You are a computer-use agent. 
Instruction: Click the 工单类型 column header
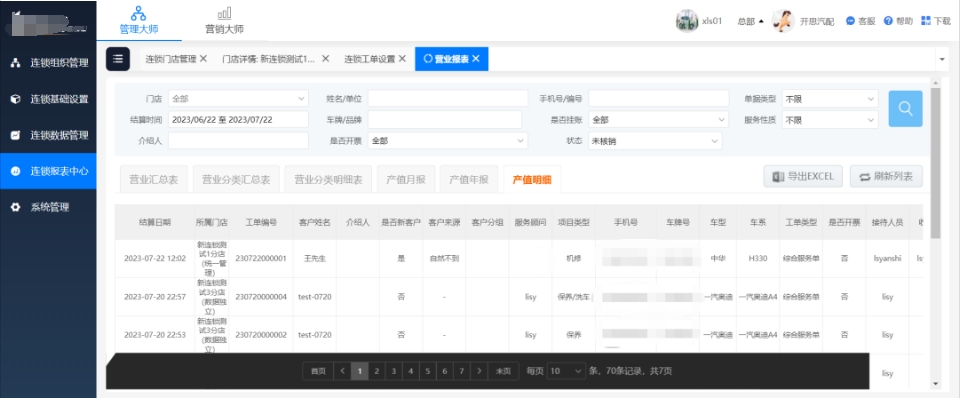pyautogui.click(x=801, y=222)
